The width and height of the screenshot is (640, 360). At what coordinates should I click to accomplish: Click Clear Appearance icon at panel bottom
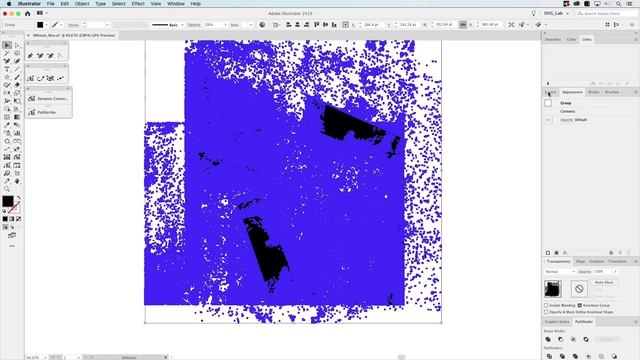click(611, 253)
